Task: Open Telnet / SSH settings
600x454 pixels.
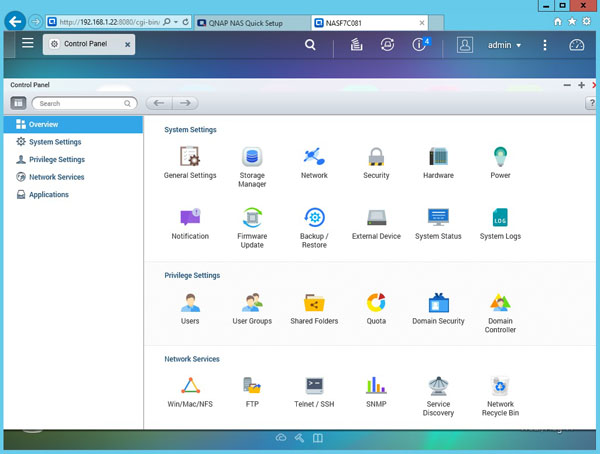Action: 314,388
